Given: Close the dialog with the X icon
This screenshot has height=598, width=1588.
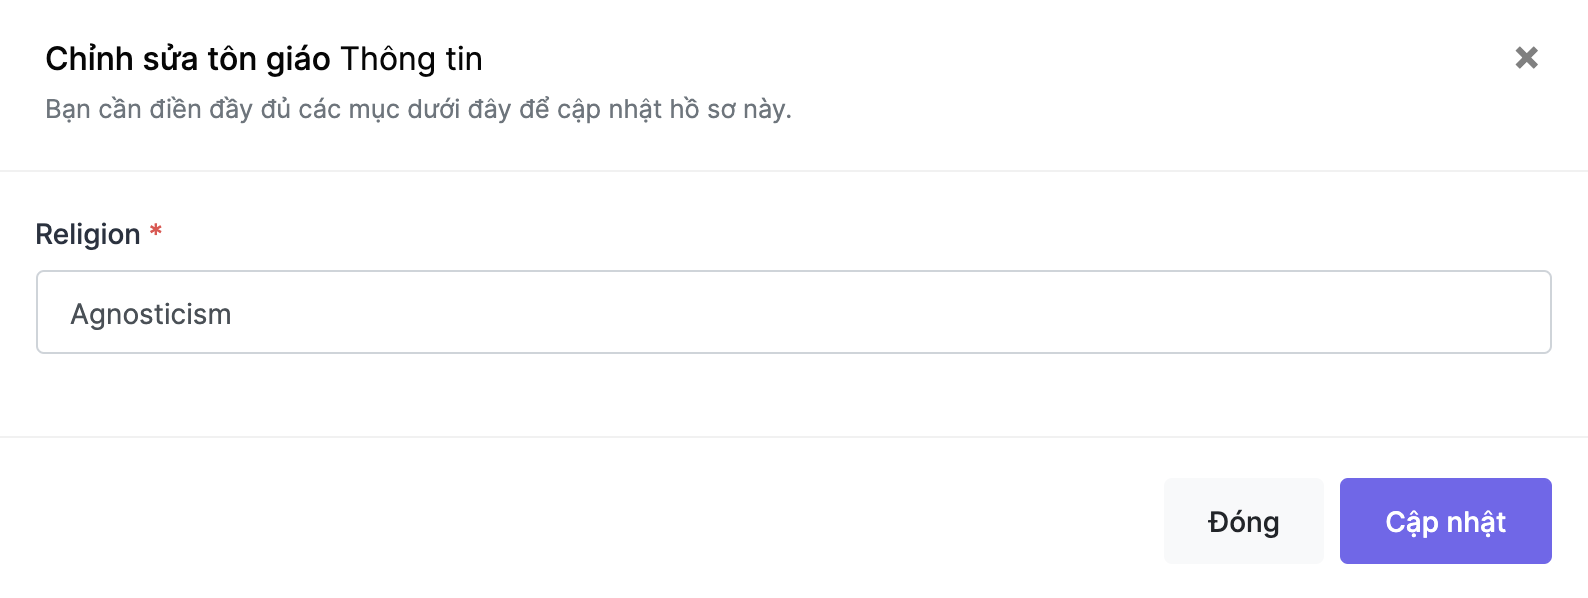Looking at the screenshot, I should click(x=1526, y=58).
